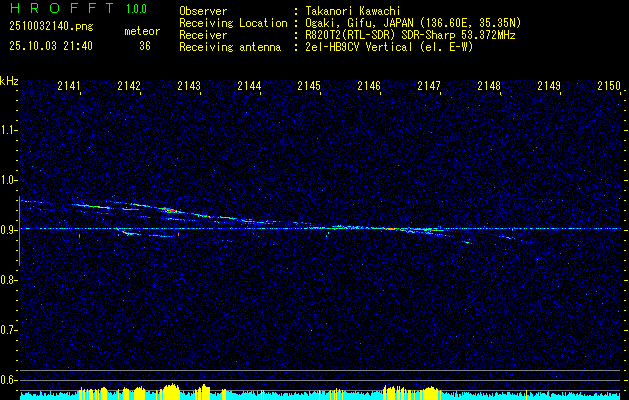Click observer name Takanori Kawachi
Image resolution: width=629 pixels, height=400 pixels.
[353, 11]
